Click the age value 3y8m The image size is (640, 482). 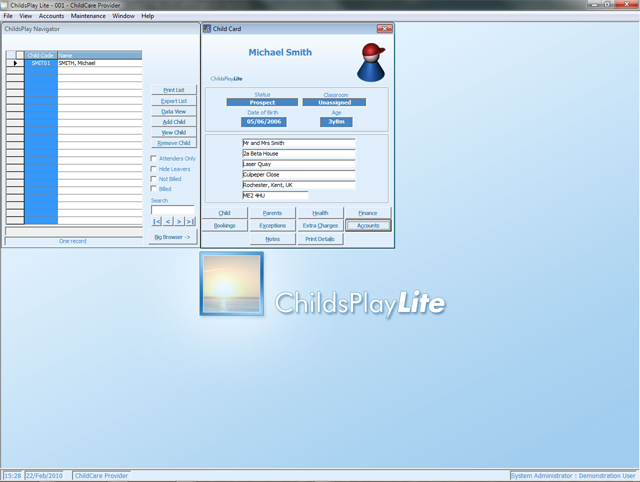336,122
